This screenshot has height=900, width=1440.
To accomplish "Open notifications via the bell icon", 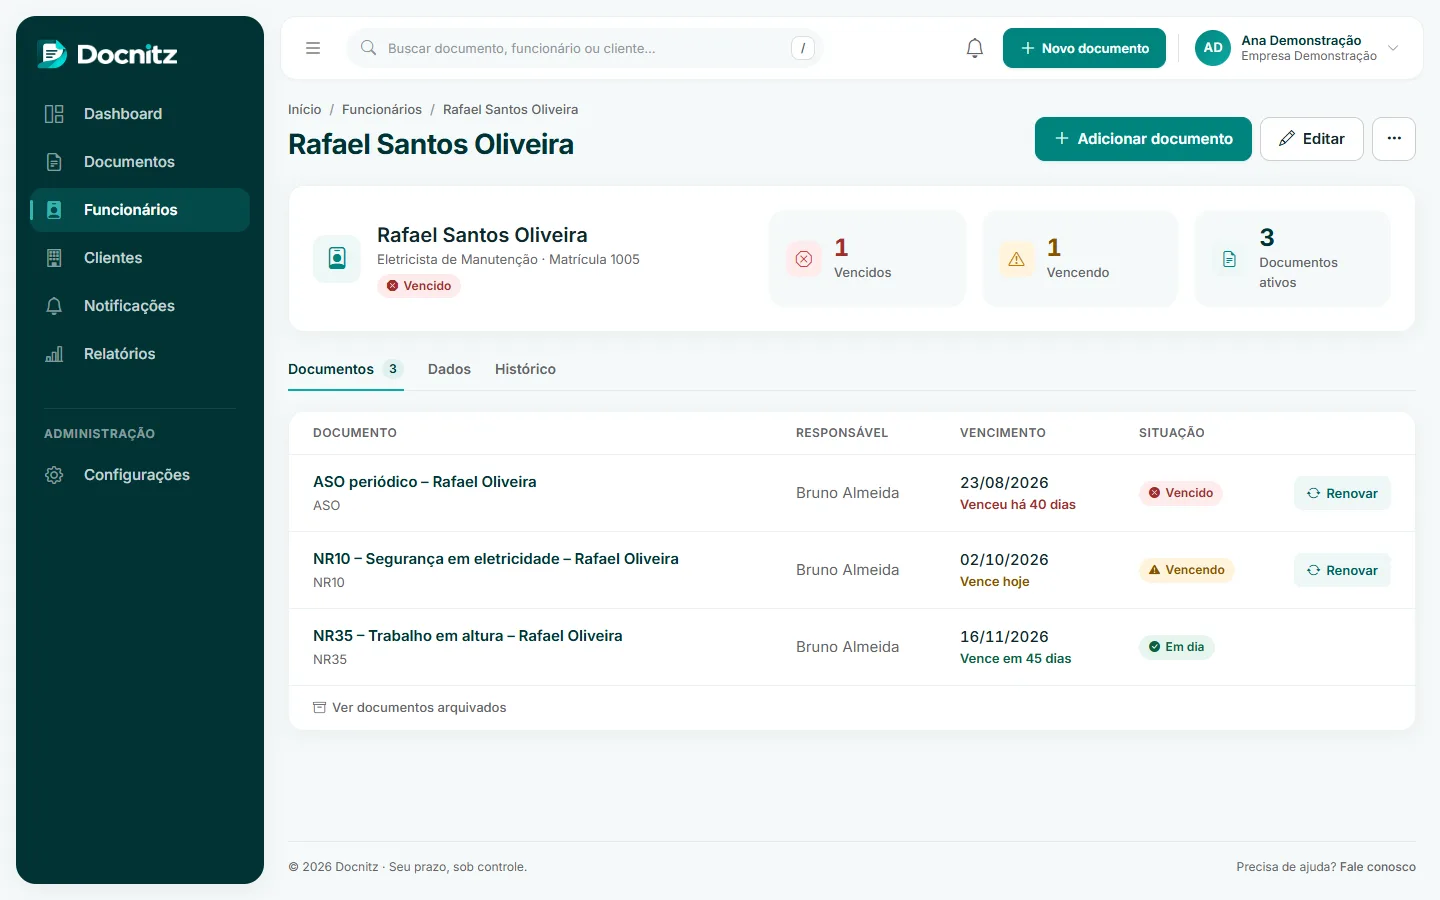I will coord(975,48).
